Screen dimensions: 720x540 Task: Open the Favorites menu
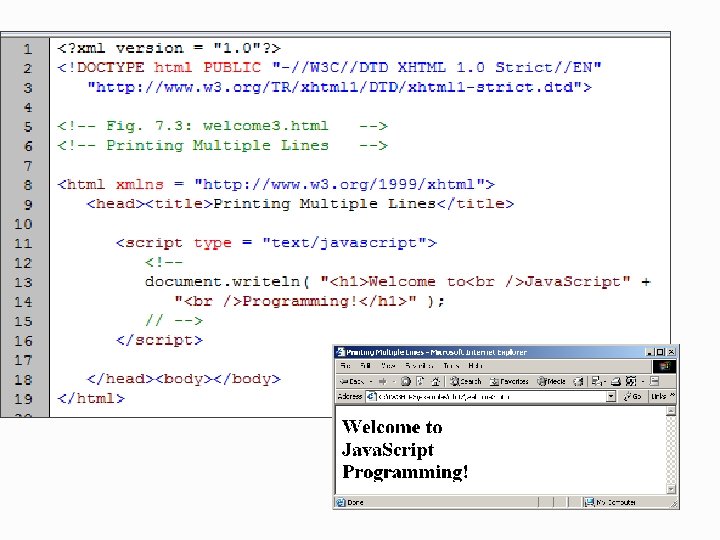(x=419, y=366)
